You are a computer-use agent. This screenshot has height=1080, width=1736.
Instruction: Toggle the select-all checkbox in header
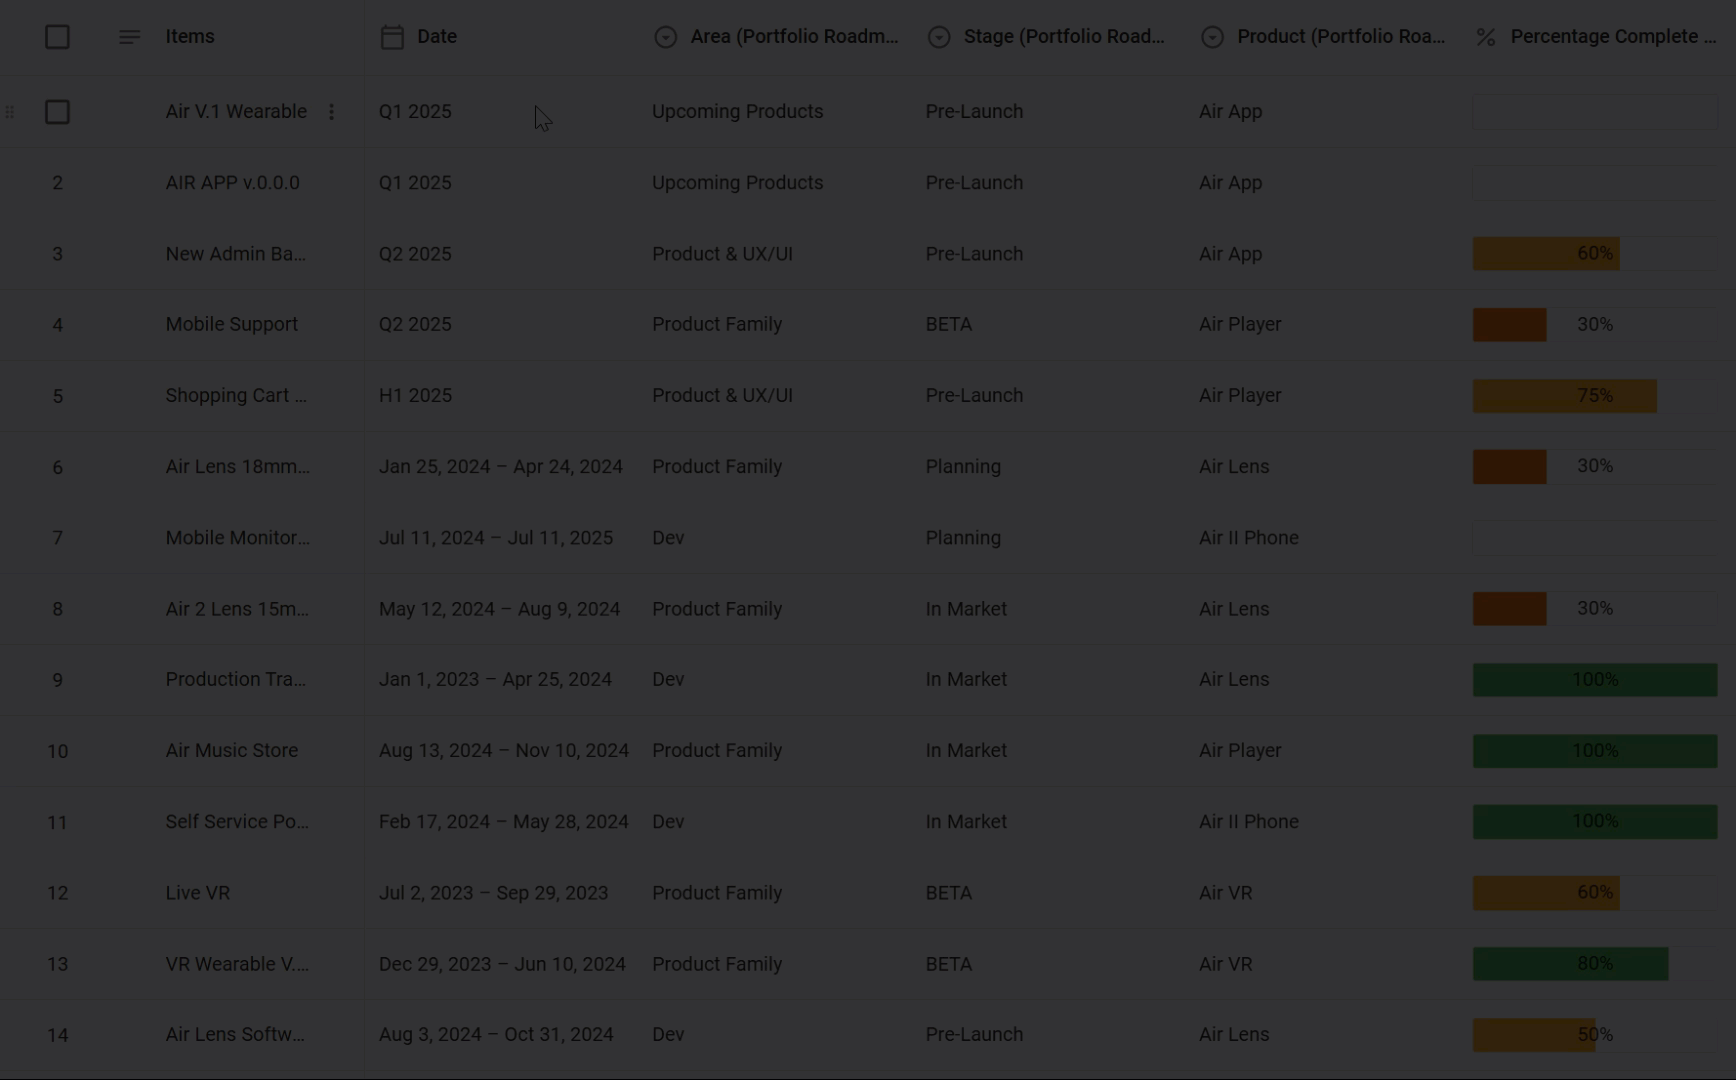point(57,37)
